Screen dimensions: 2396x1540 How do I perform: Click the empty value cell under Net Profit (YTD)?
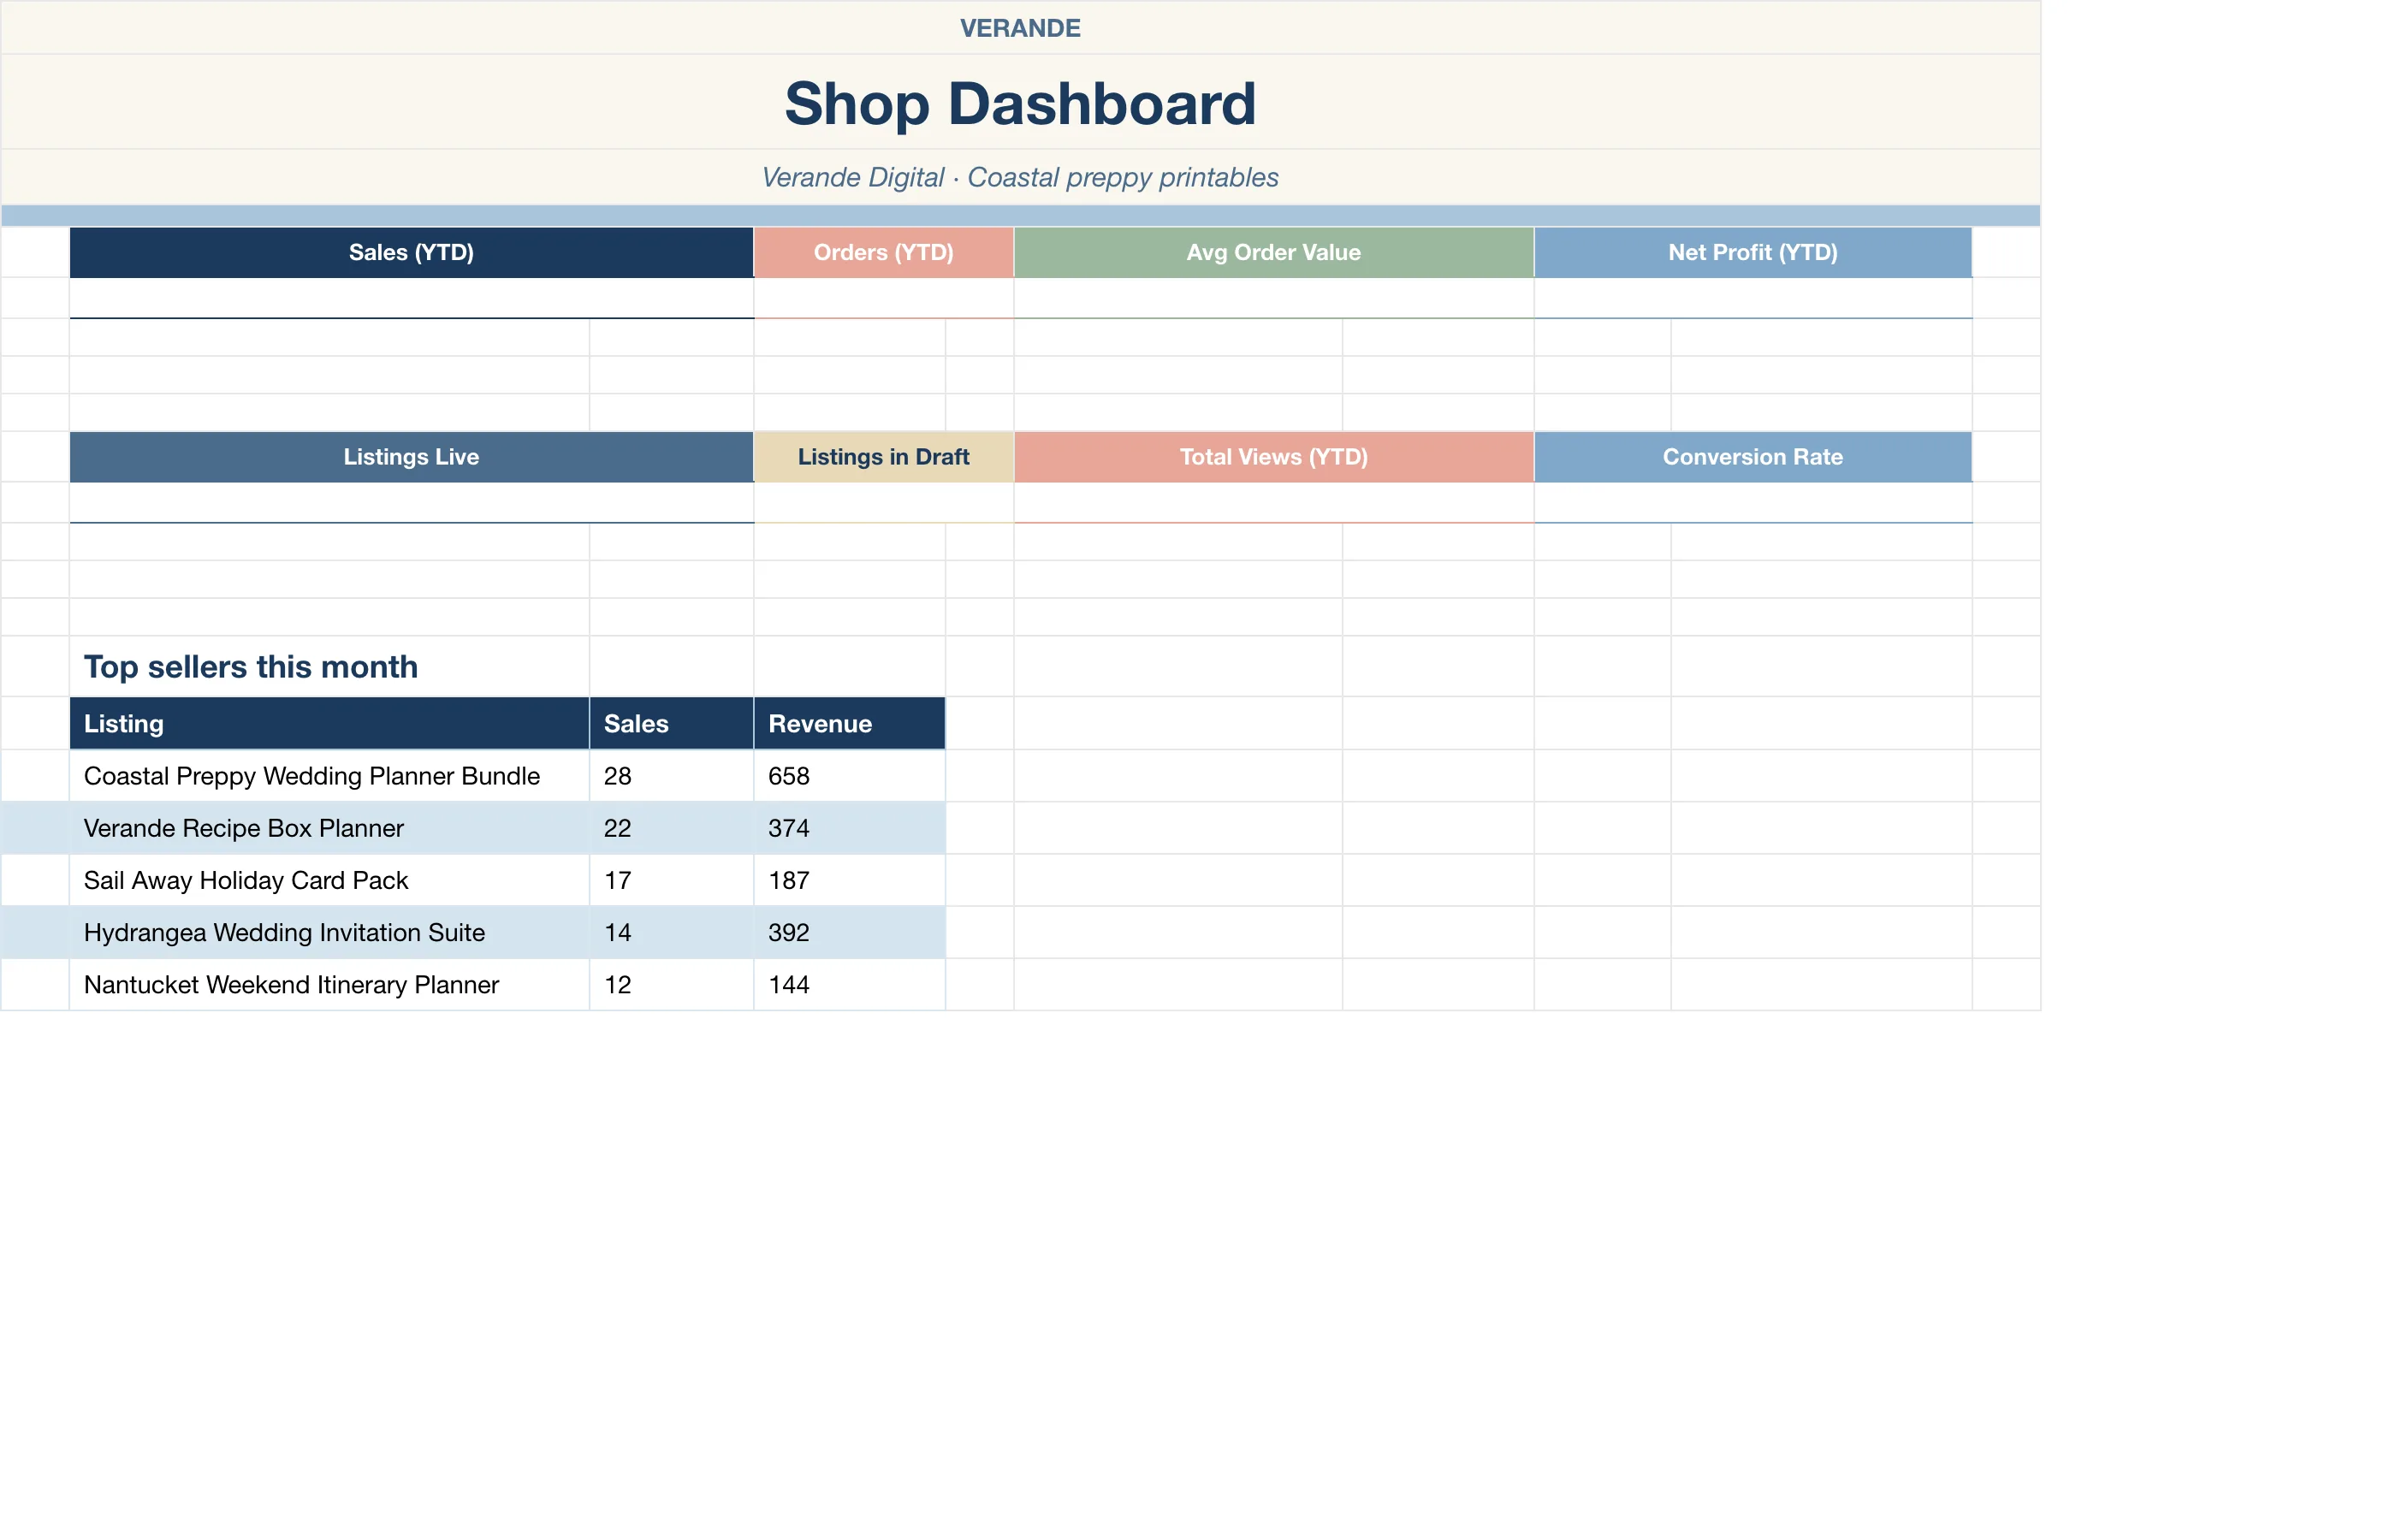[1752, 298]
